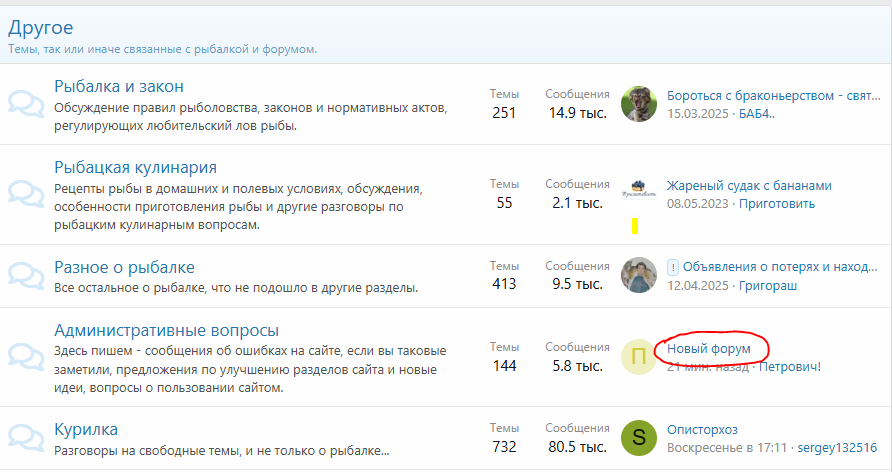Go to the Рыбацкая кулинария forum
892x472 pixels.
135,167
